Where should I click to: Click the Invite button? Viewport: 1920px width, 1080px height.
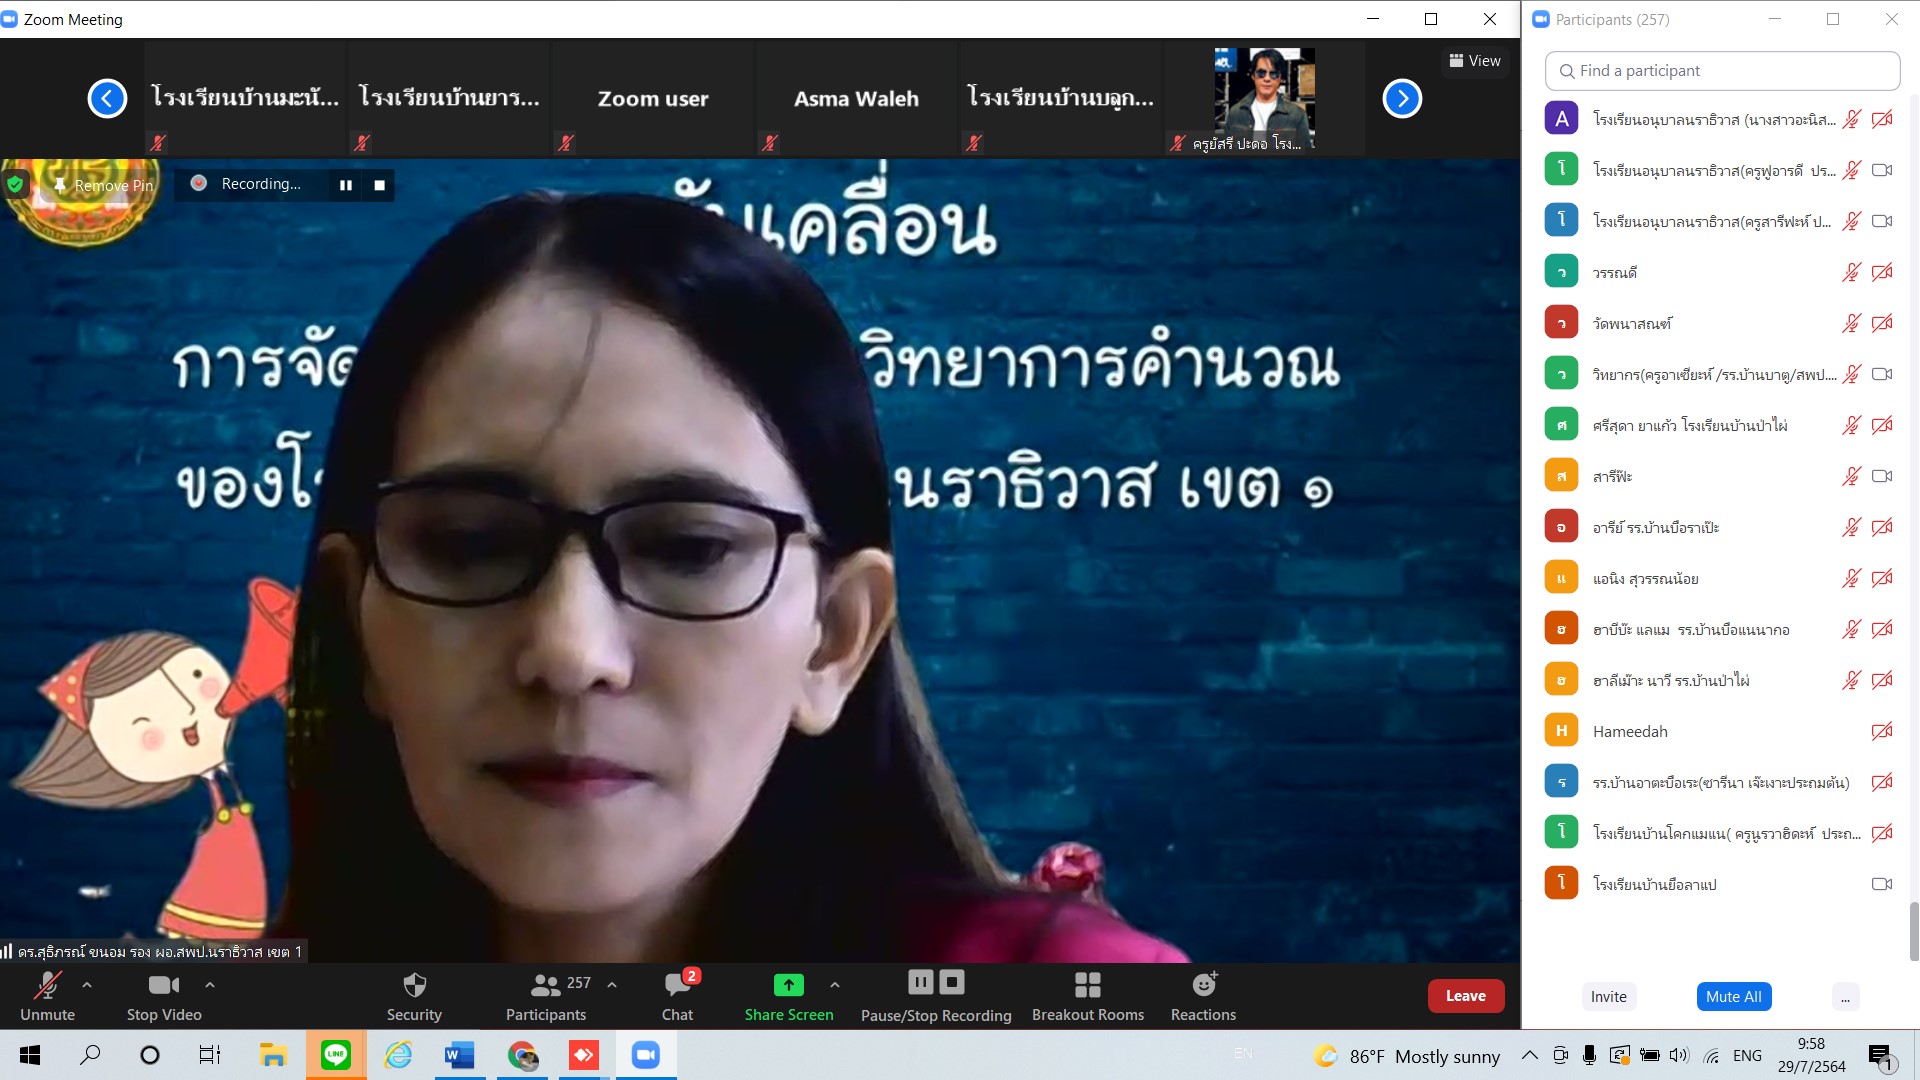1608,997
